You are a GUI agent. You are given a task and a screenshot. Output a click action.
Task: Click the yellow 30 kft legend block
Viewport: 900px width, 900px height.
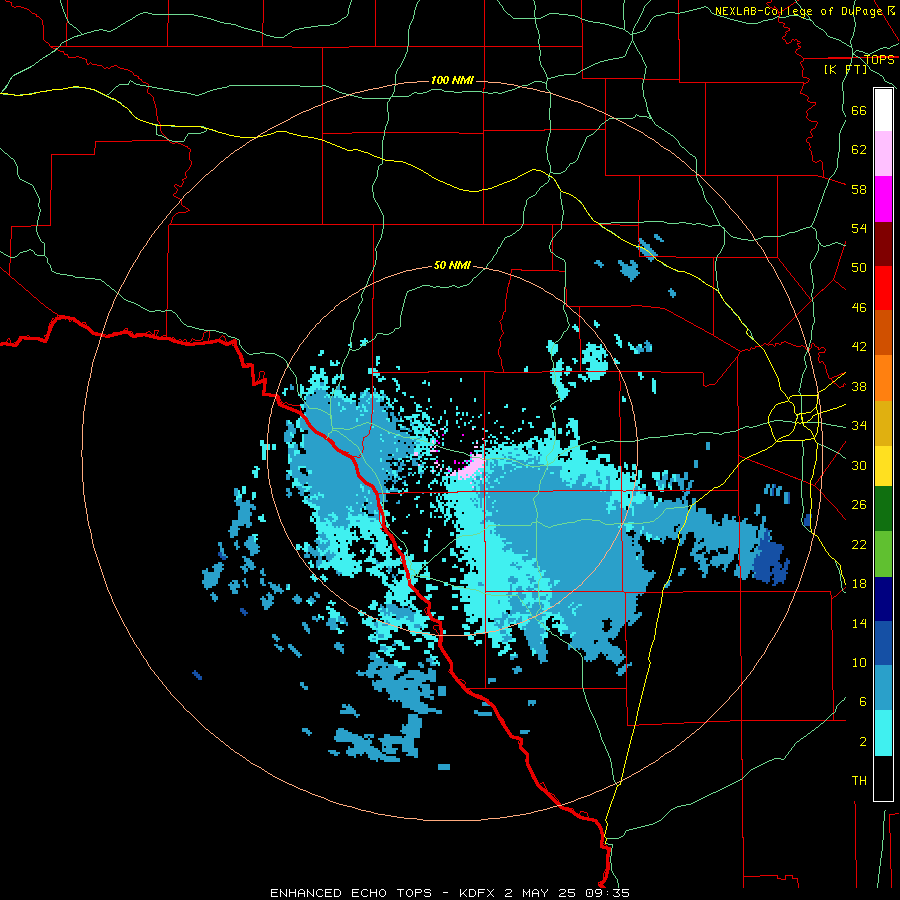[x=883, y=465]
